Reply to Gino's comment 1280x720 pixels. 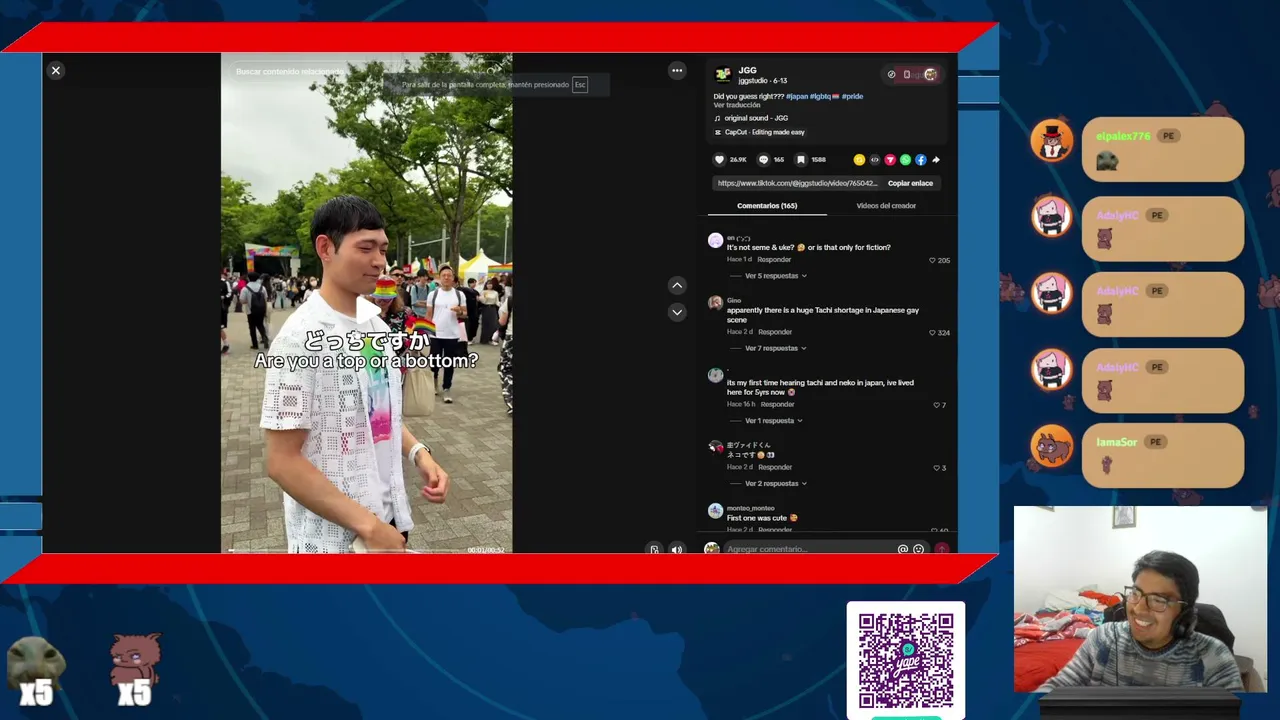775,332
